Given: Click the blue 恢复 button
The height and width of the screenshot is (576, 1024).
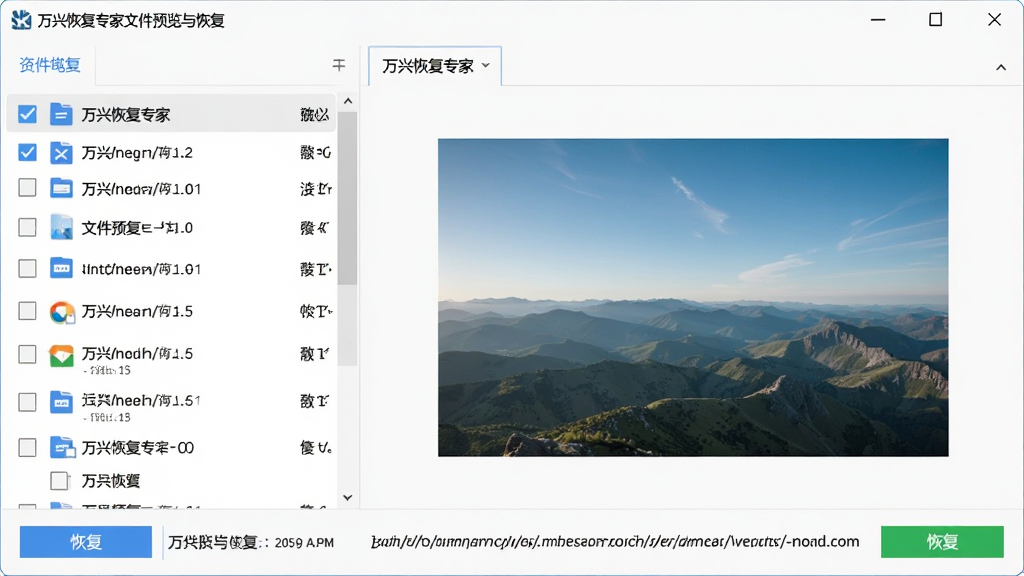Looking at the screenshot, I should 86,542.
